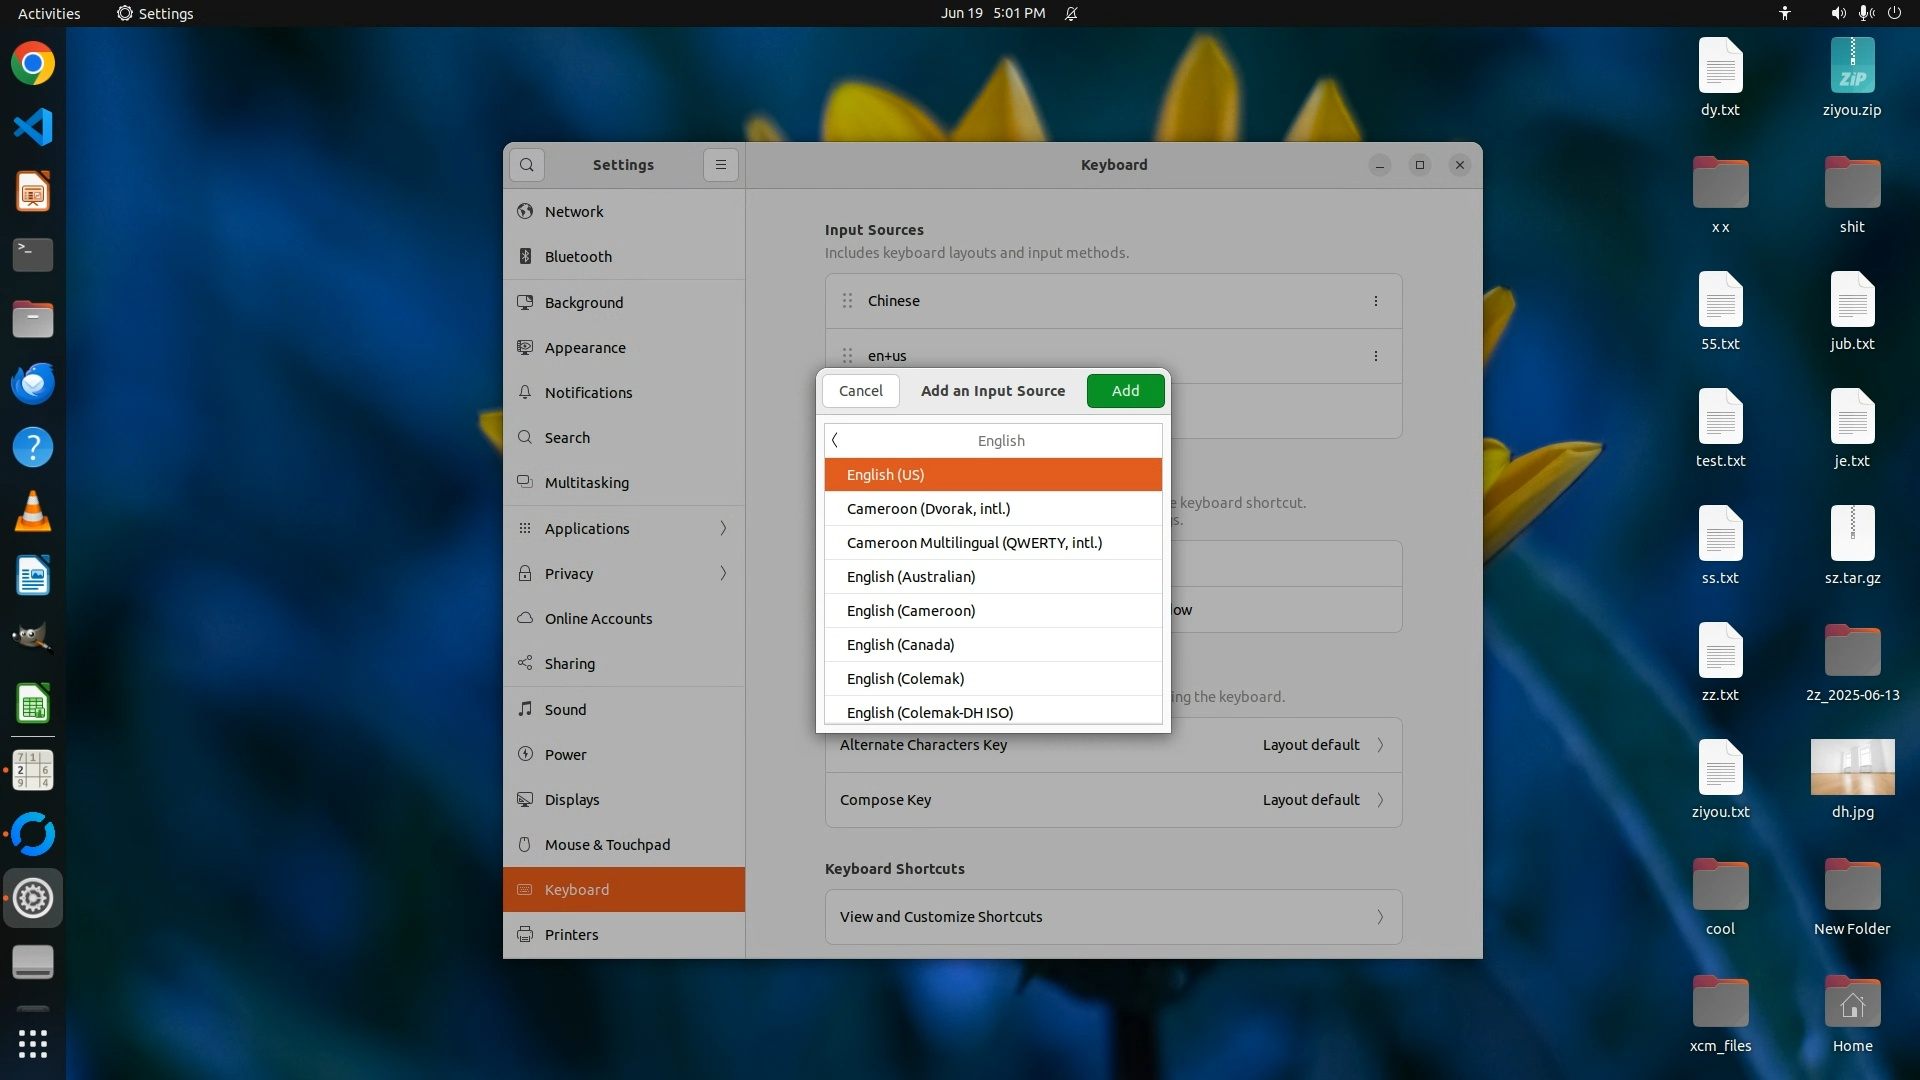Click the search icon in Settings header

pyautogui.click(x=527, y=165)
